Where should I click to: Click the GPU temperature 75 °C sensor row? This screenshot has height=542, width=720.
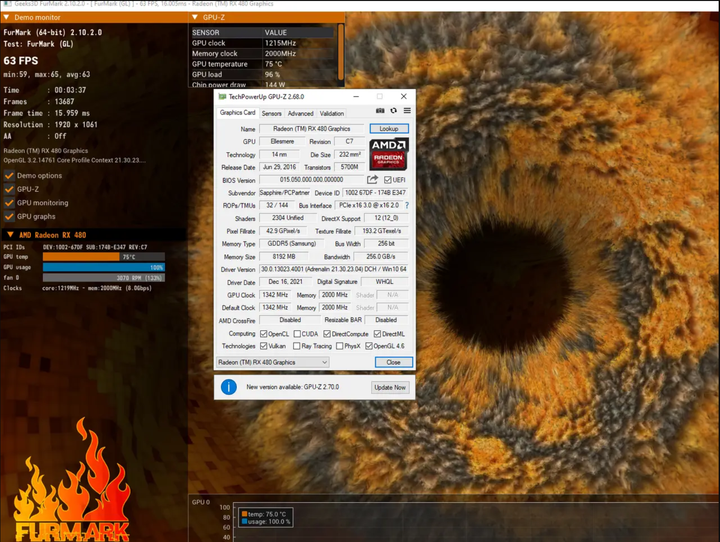[263, 64]
